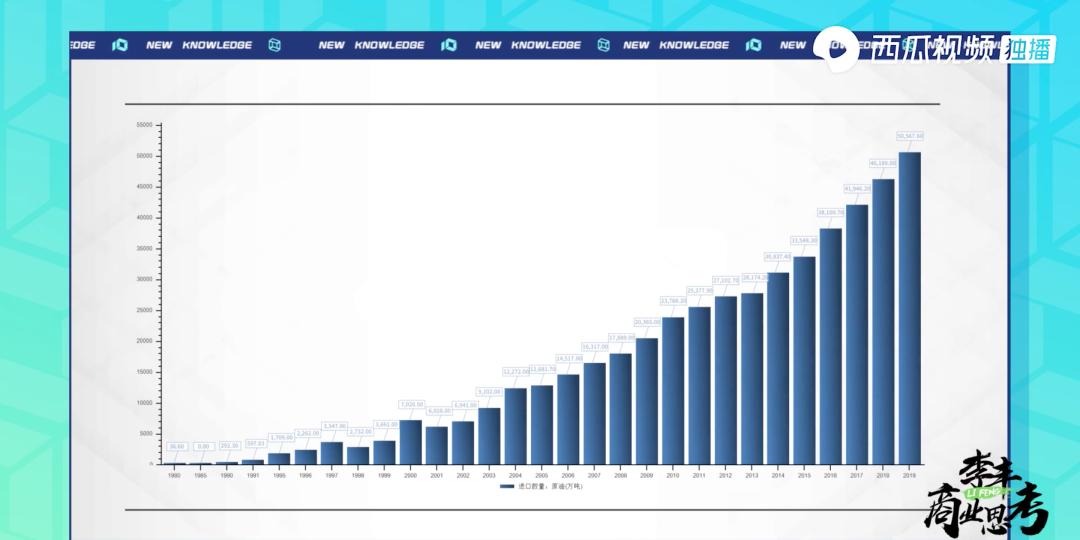Screen dimensions: 1080x540
Task: Select the data label 17,889.00
Action: [x=621, y=338]
